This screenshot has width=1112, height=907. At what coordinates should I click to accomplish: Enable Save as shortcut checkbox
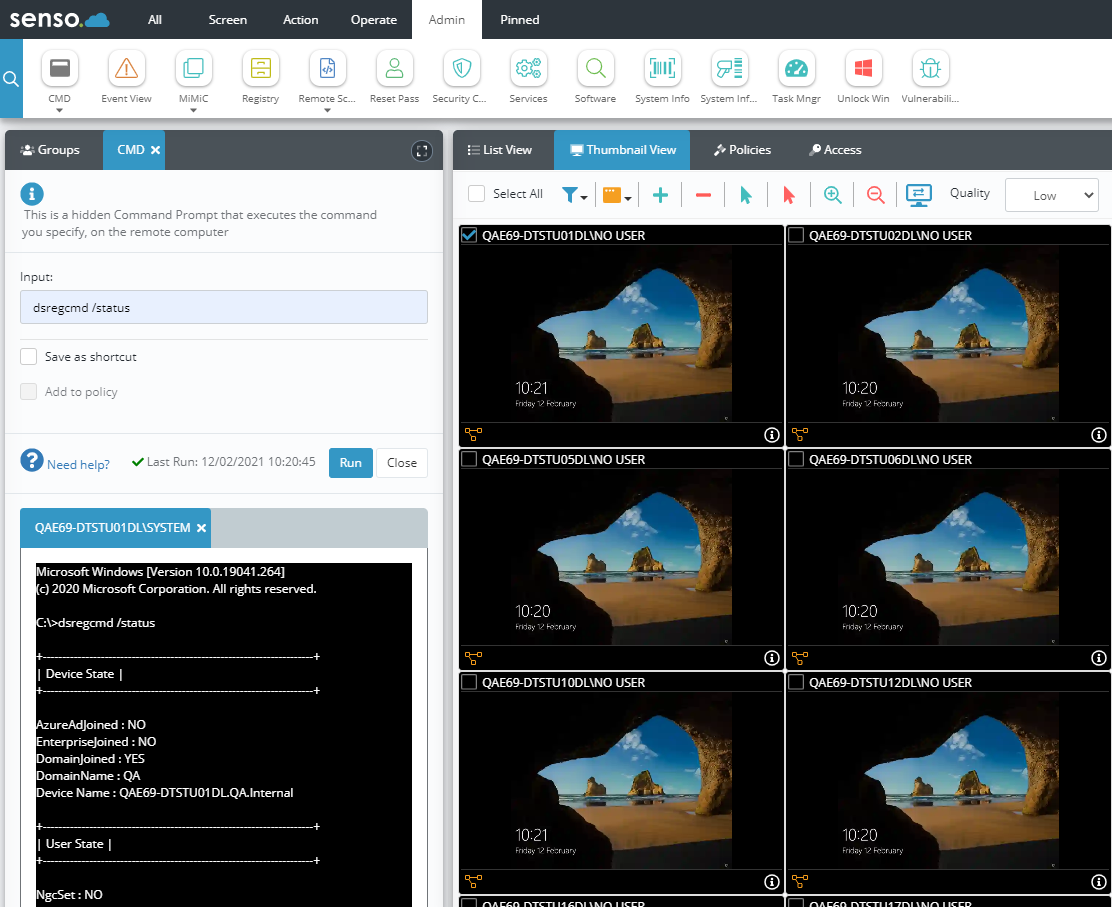click(x=28, y=357)
